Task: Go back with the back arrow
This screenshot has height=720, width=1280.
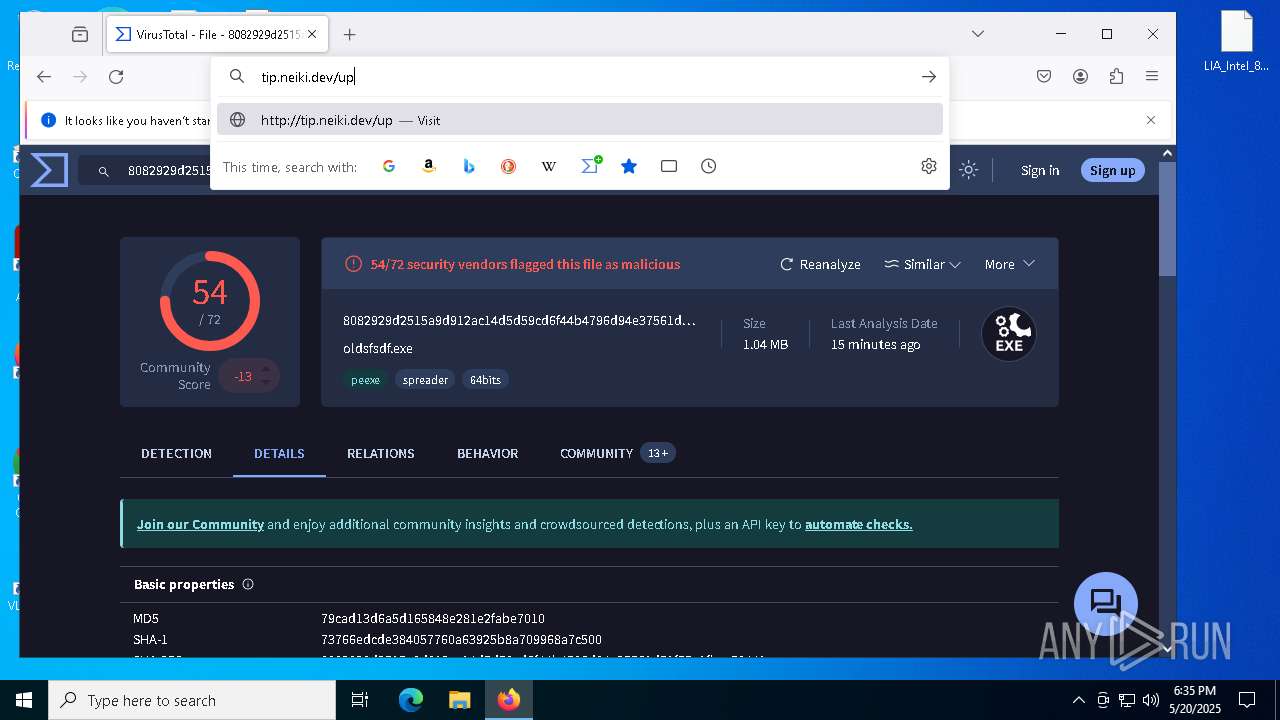Action: [x=44, y=77]
